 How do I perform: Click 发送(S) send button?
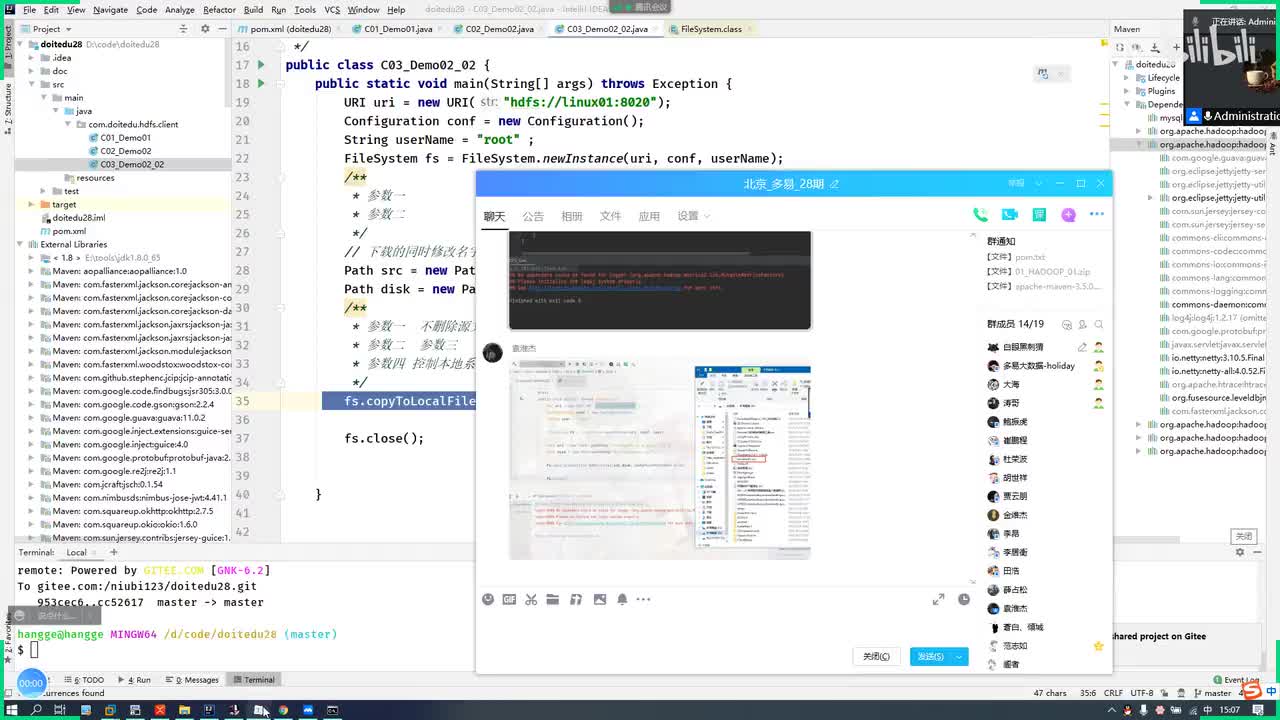930,656
